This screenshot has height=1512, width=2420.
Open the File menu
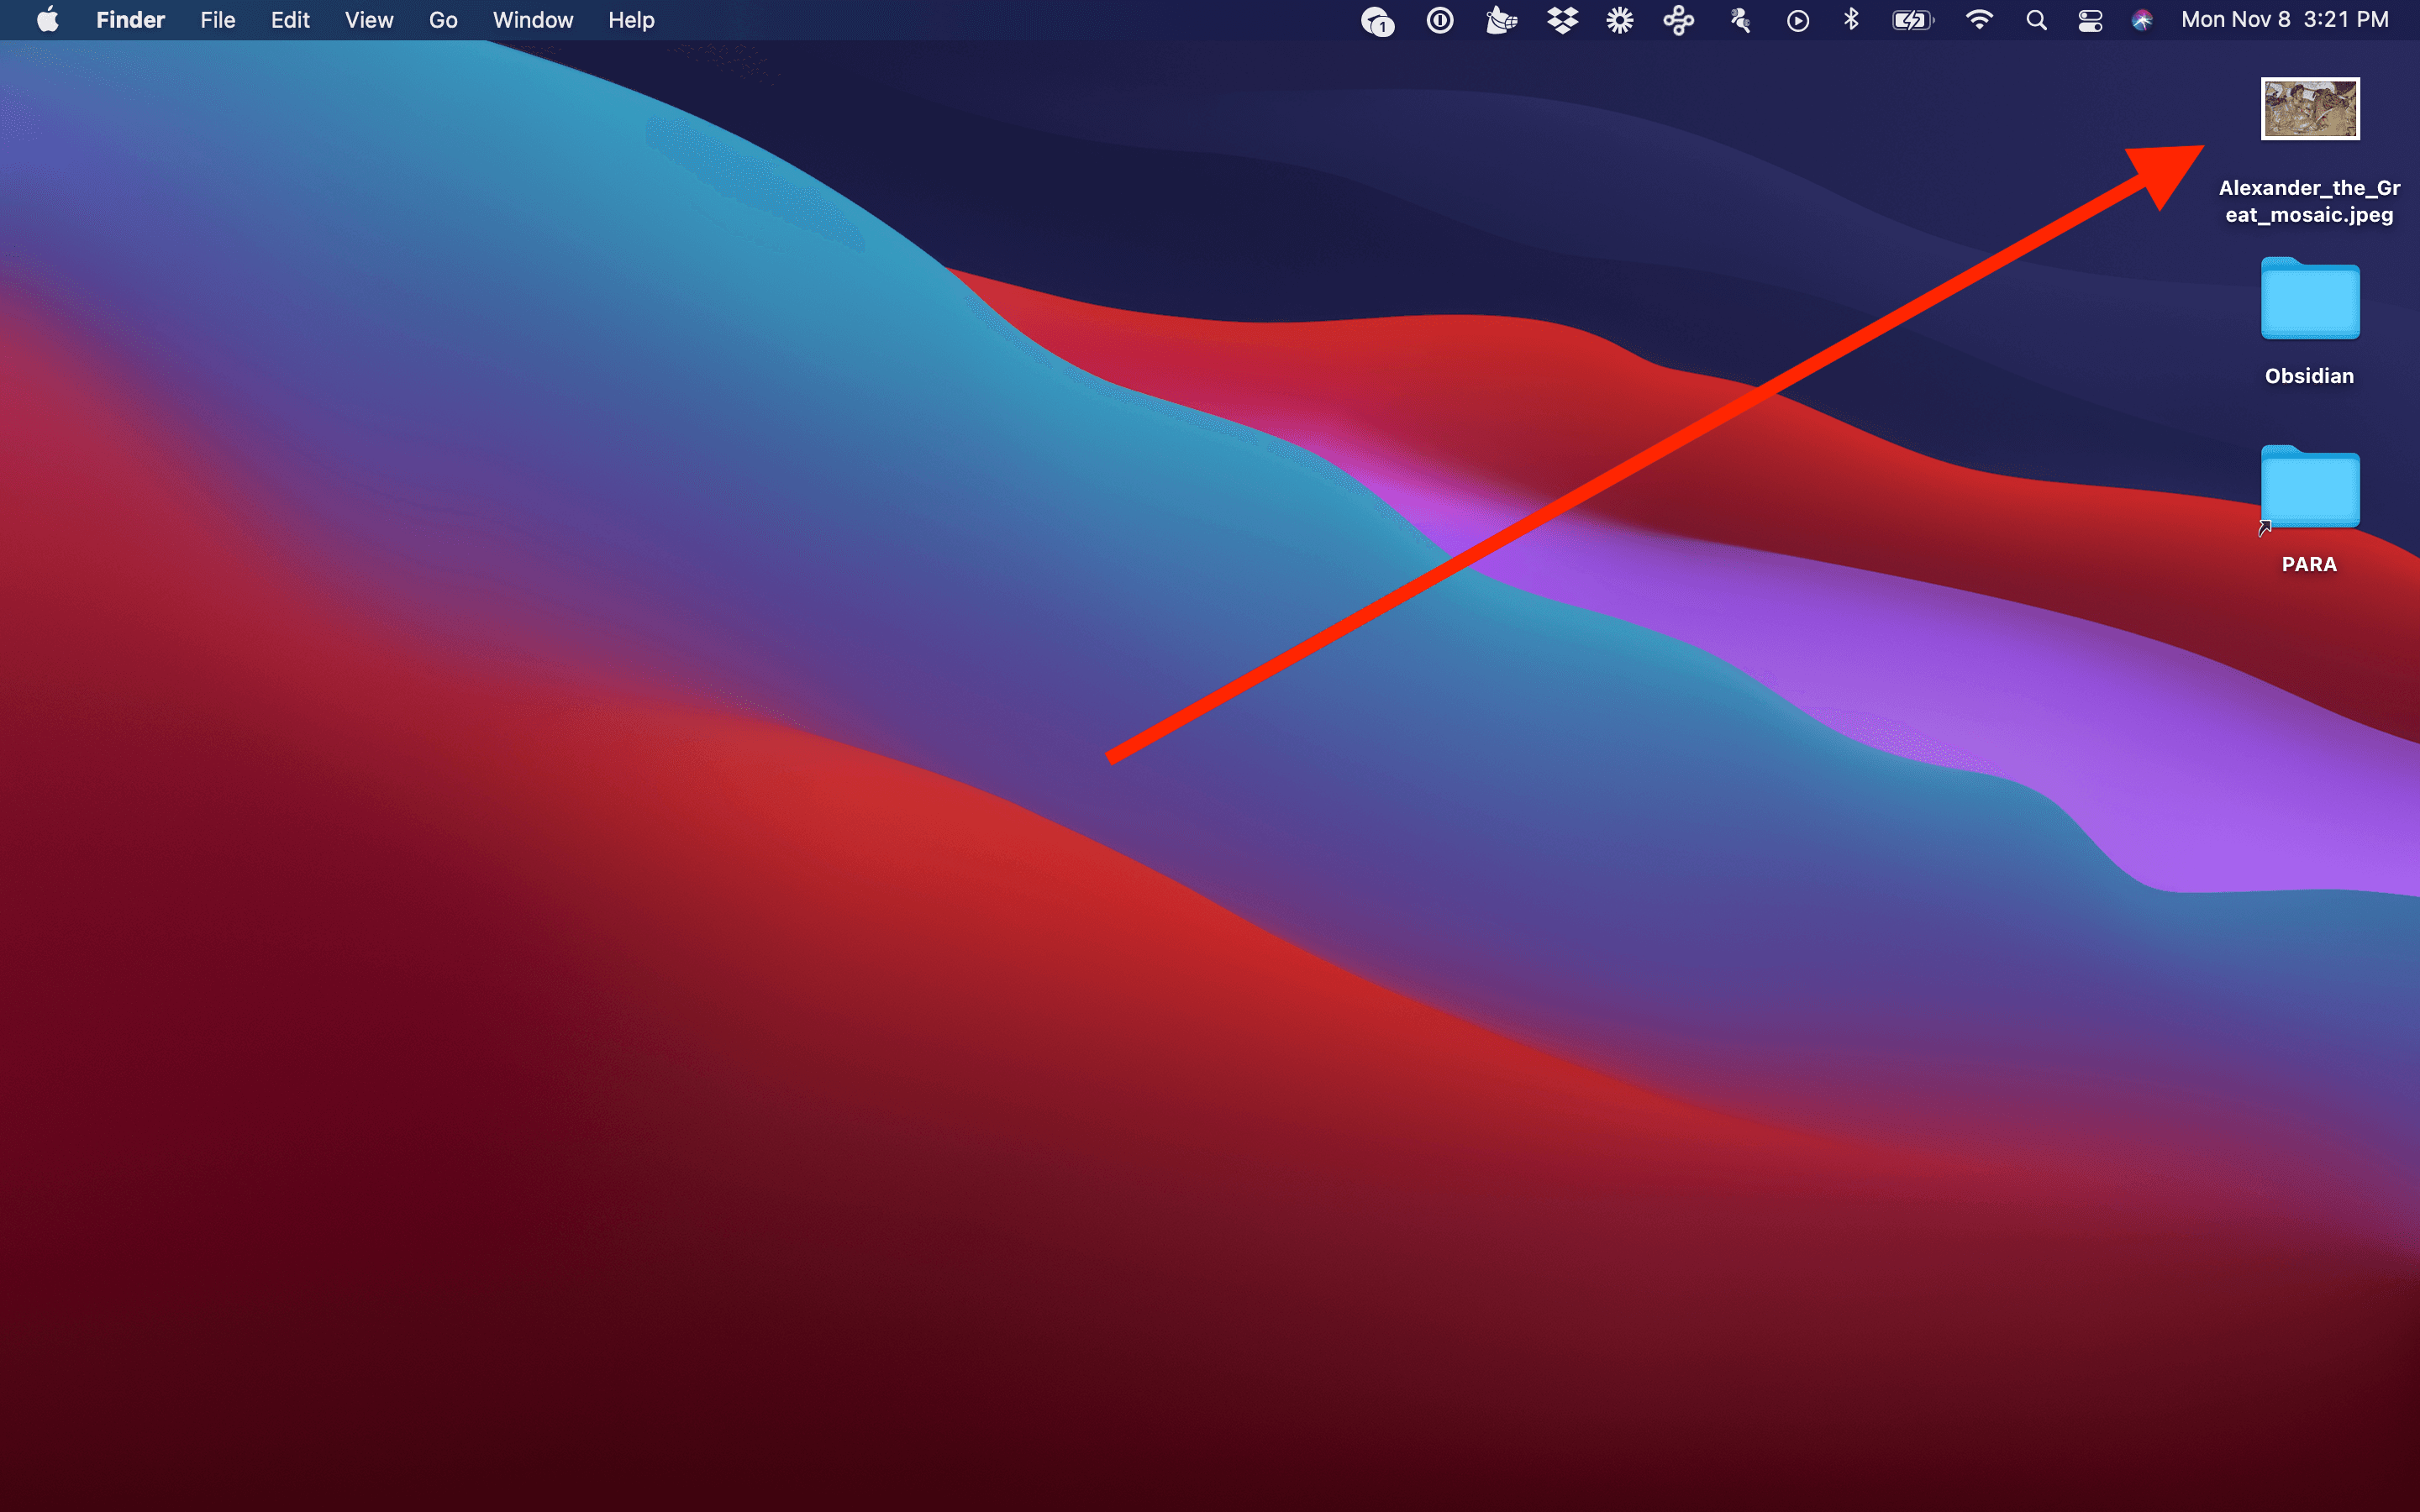217,20
